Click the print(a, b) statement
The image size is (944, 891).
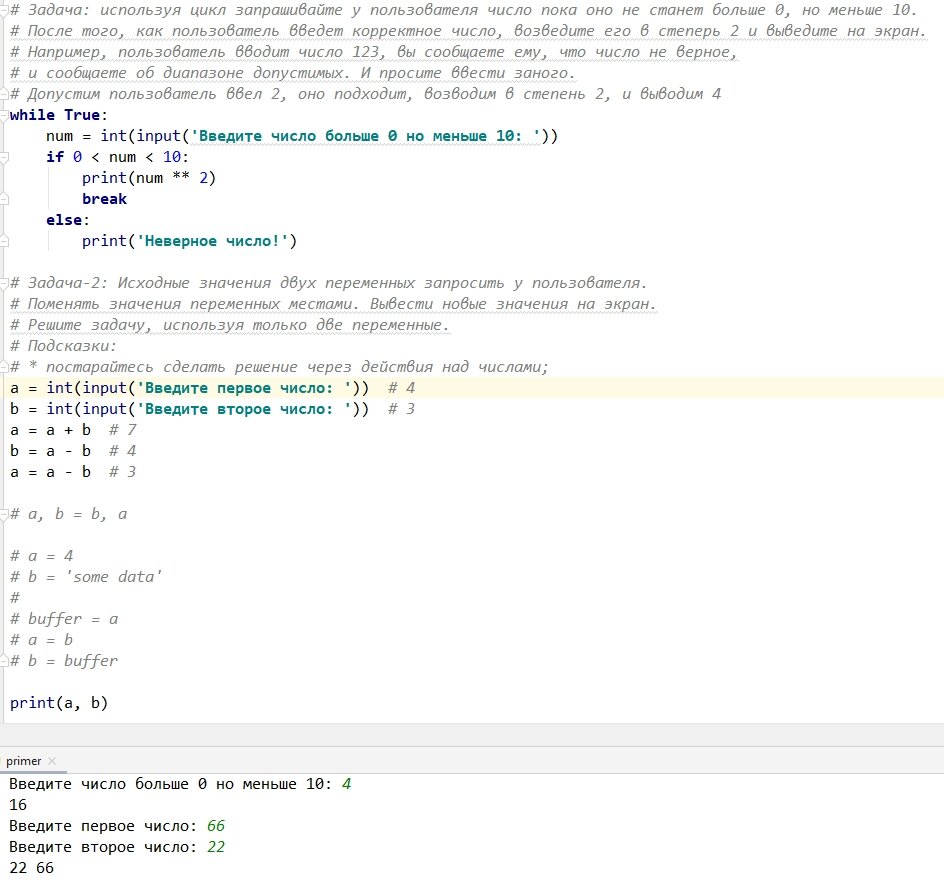pyautogui.click(x=58, y=703)
